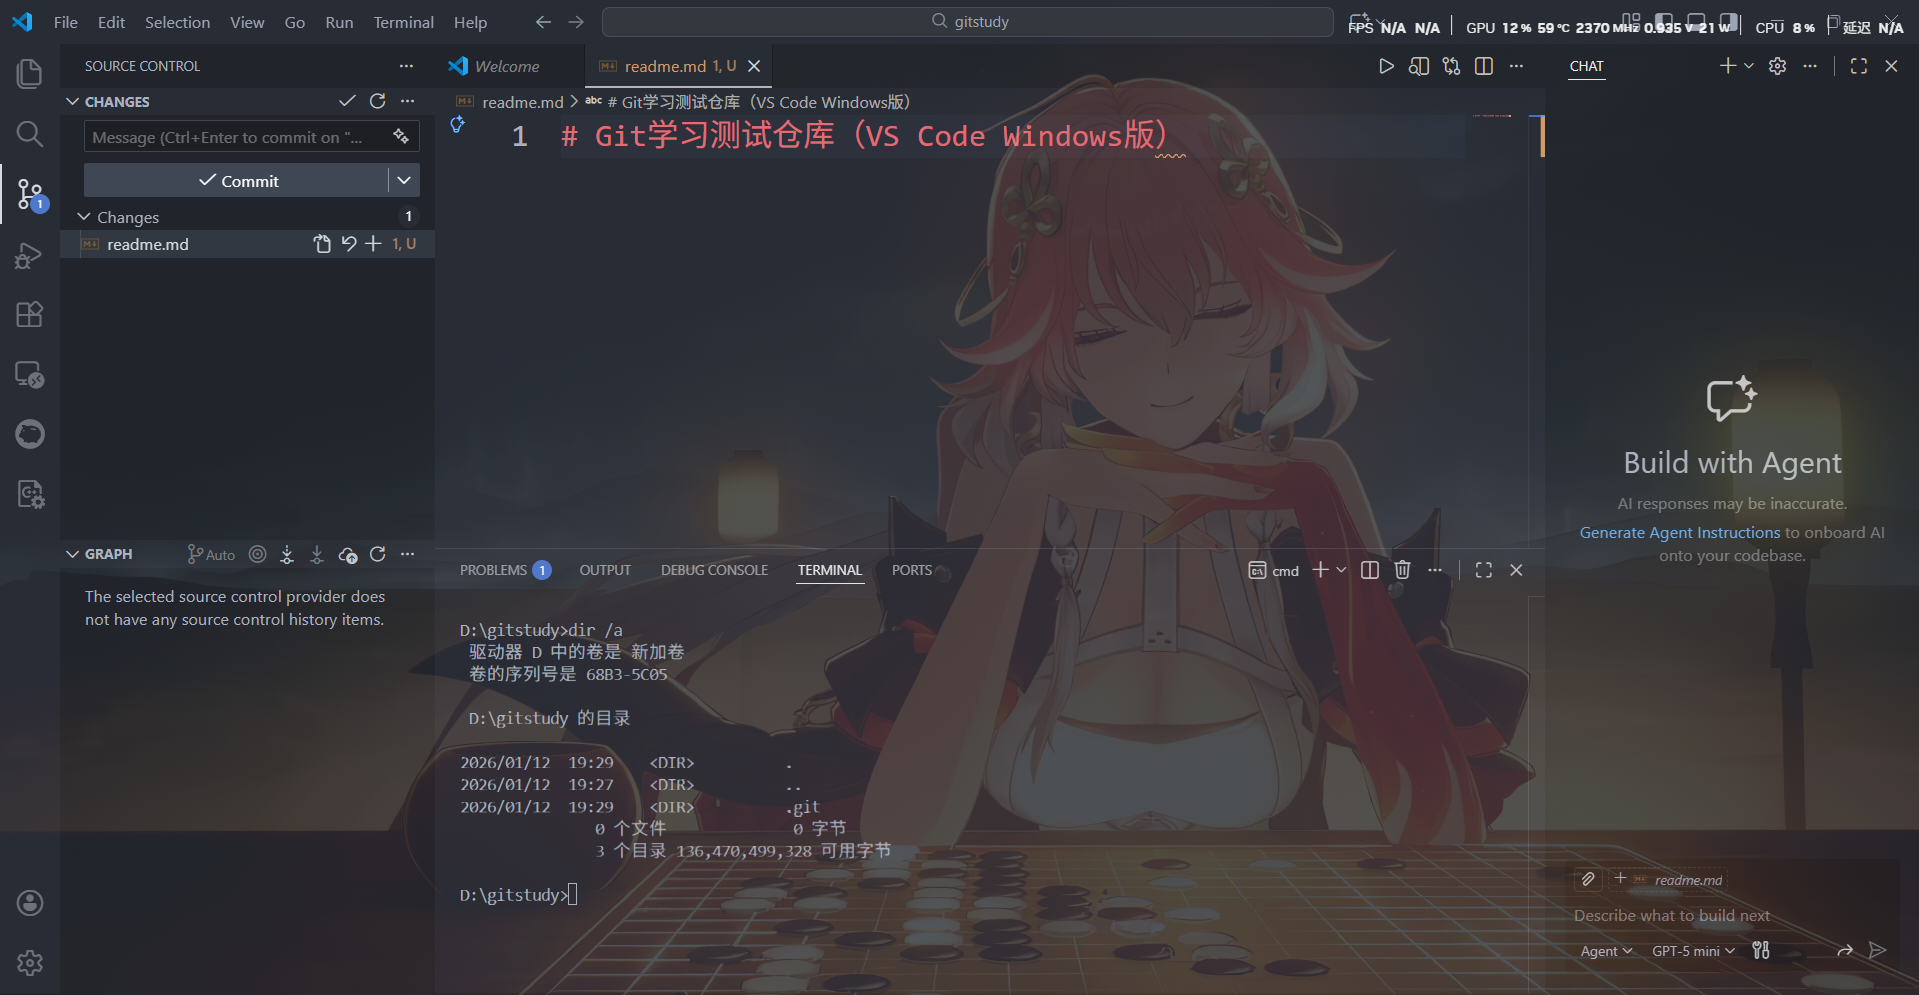Open the Explorer view in activity bar
Viewport: 1919px width, 995px height.
point(30,73)
